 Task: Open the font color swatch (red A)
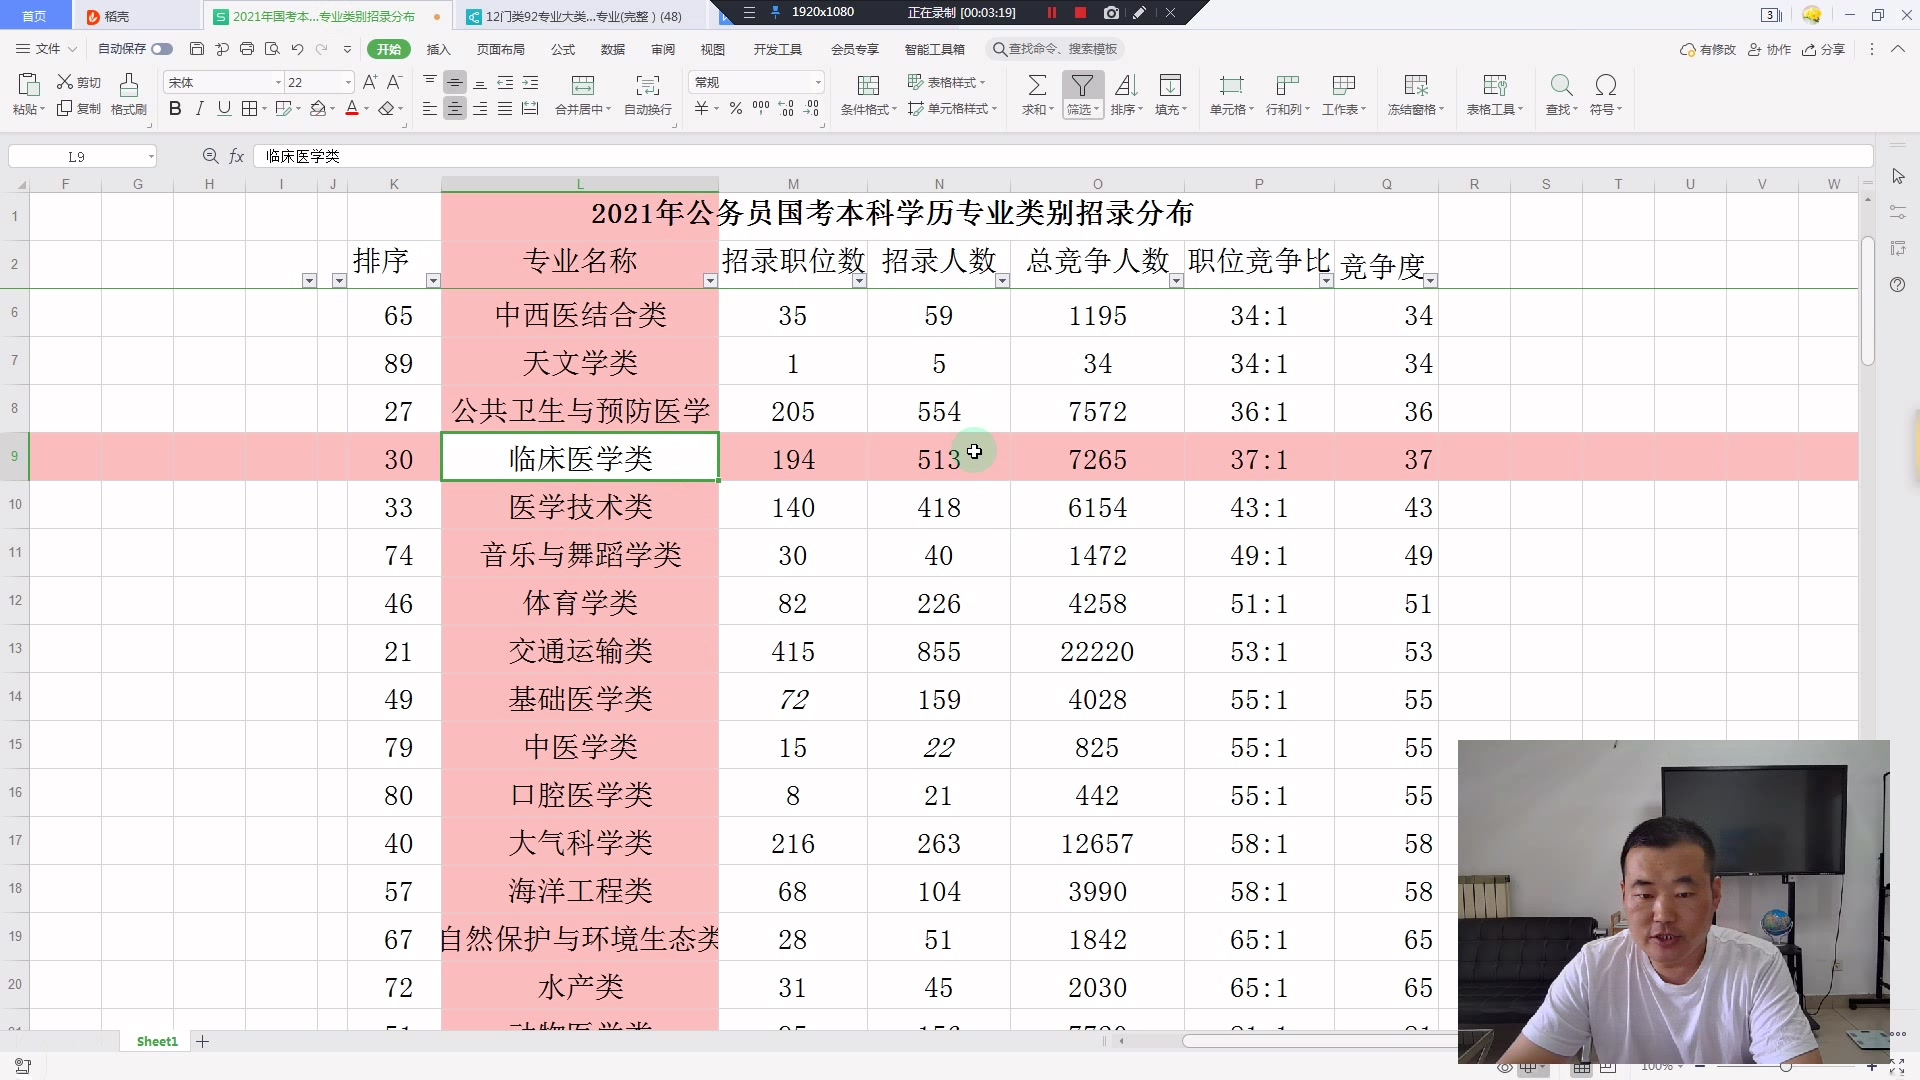[x=352, y=108]
